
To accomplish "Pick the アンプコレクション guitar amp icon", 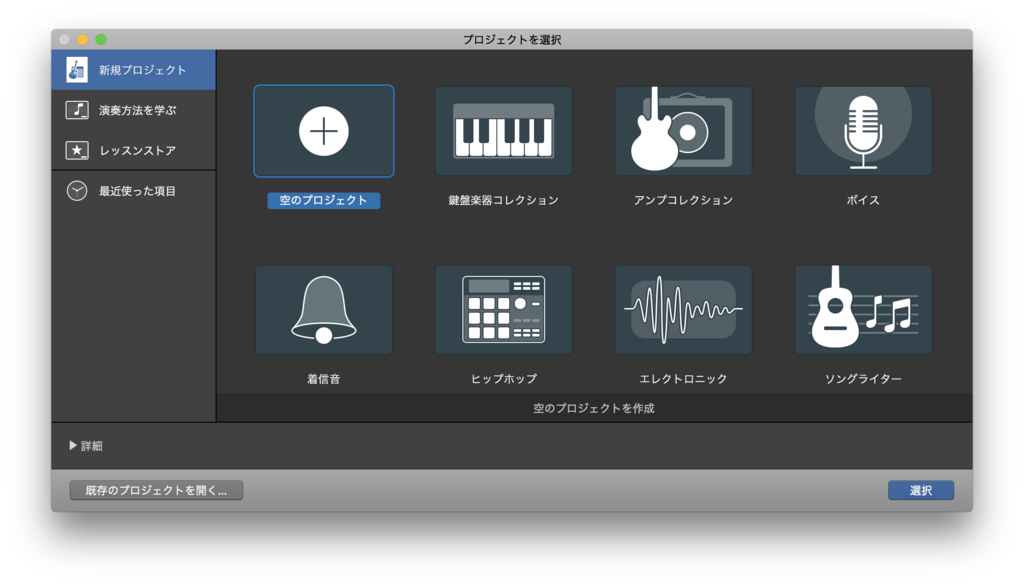I will click(683, 131).
